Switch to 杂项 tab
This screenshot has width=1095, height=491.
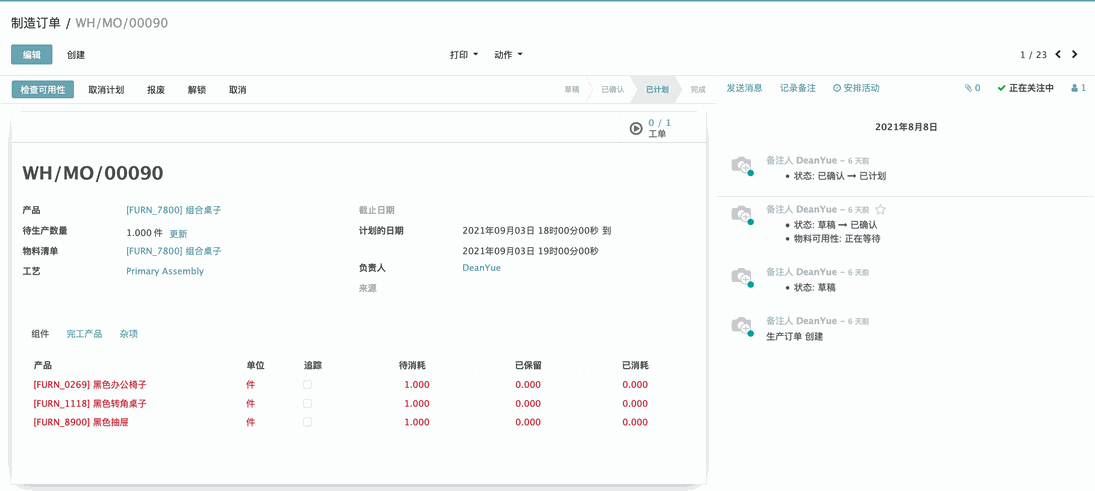pos(128,334)
